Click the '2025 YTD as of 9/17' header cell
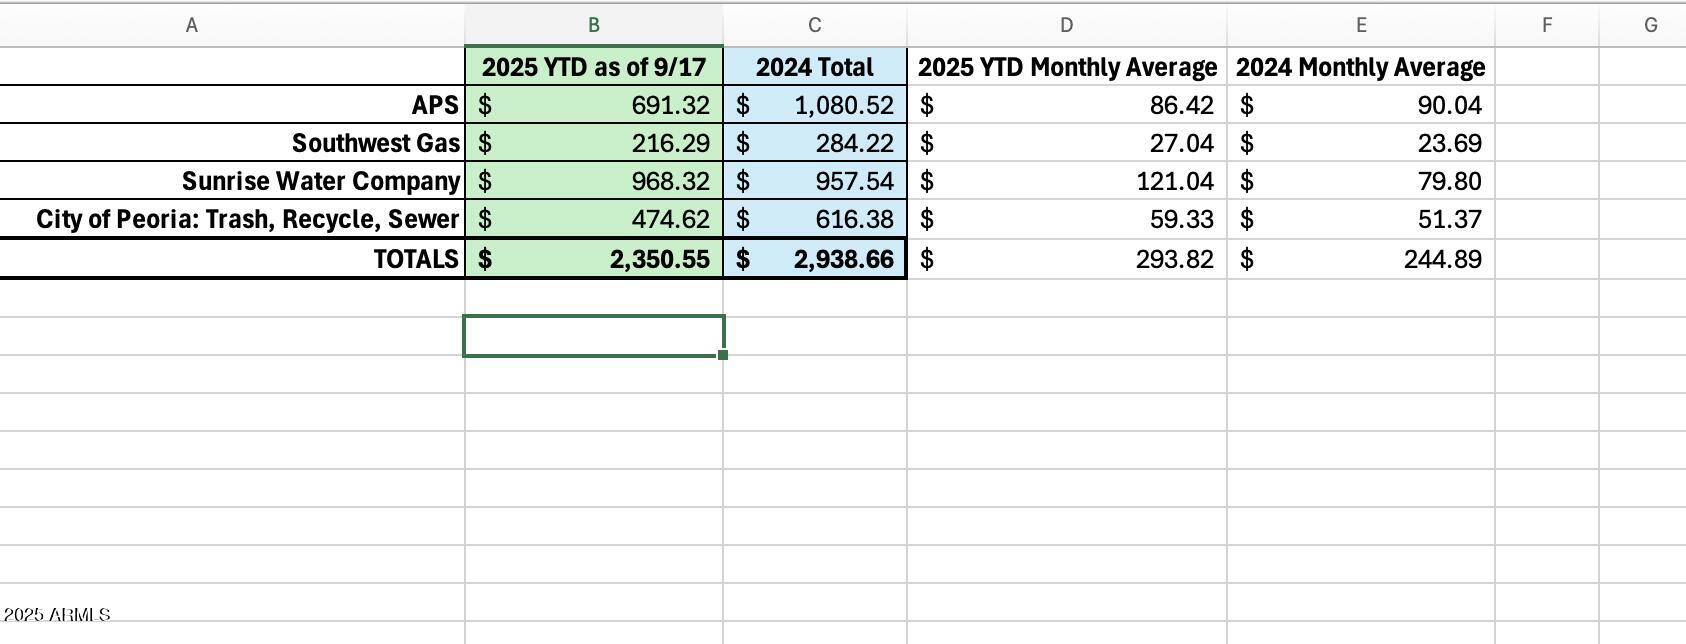Screen dimensions: 1686x644 594,67
